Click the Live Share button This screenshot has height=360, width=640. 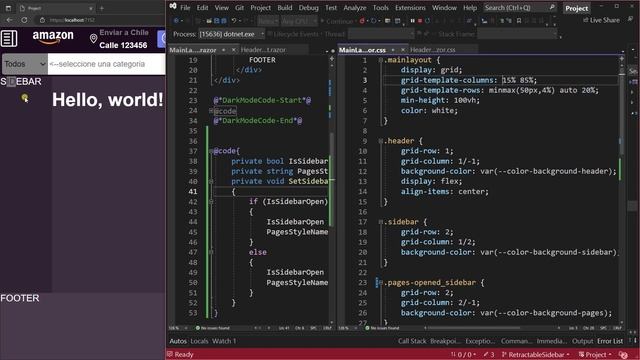[x=601, y=20]
